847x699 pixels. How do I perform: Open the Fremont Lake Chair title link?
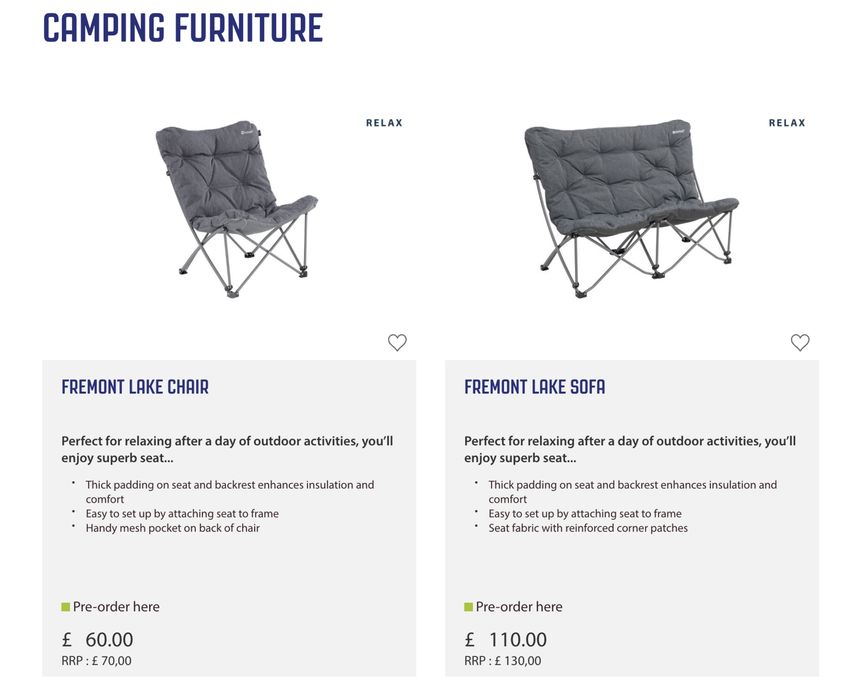(135, 387)
